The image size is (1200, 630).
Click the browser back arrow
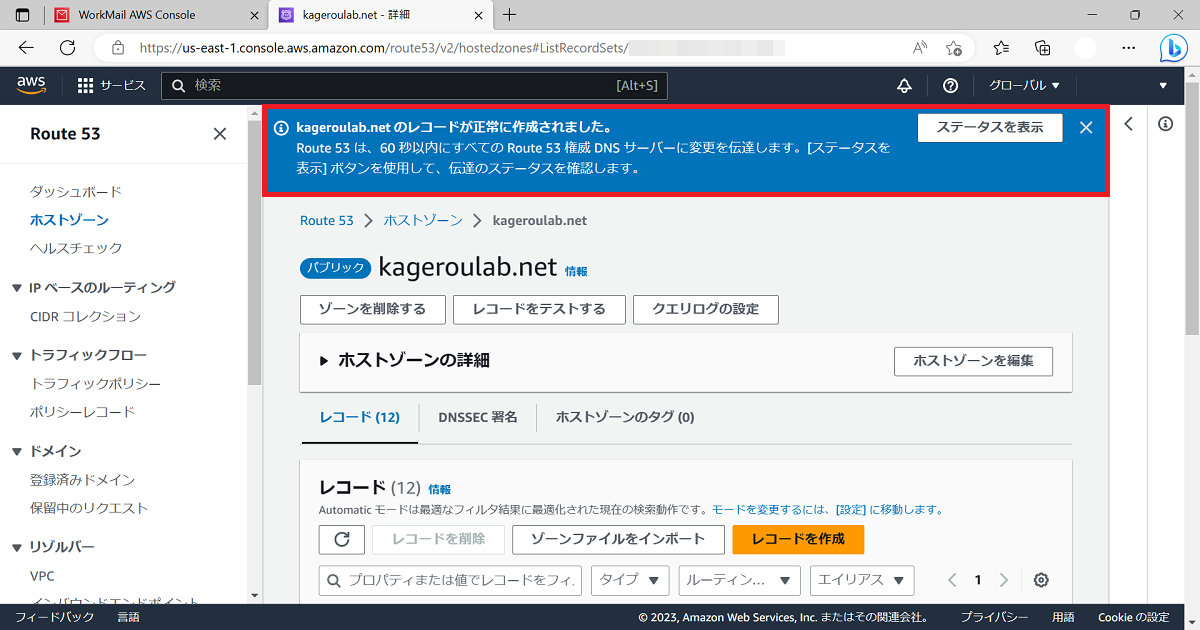pos(26,47)
